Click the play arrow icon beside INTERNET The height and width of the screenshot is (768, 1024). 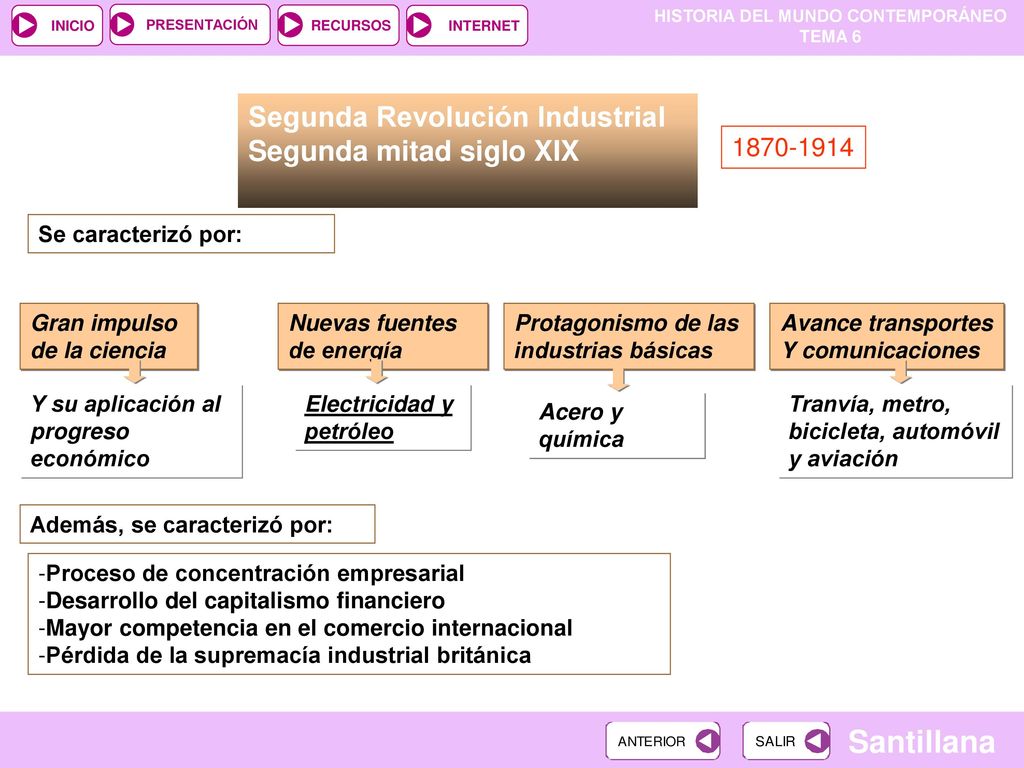[419, 25]
